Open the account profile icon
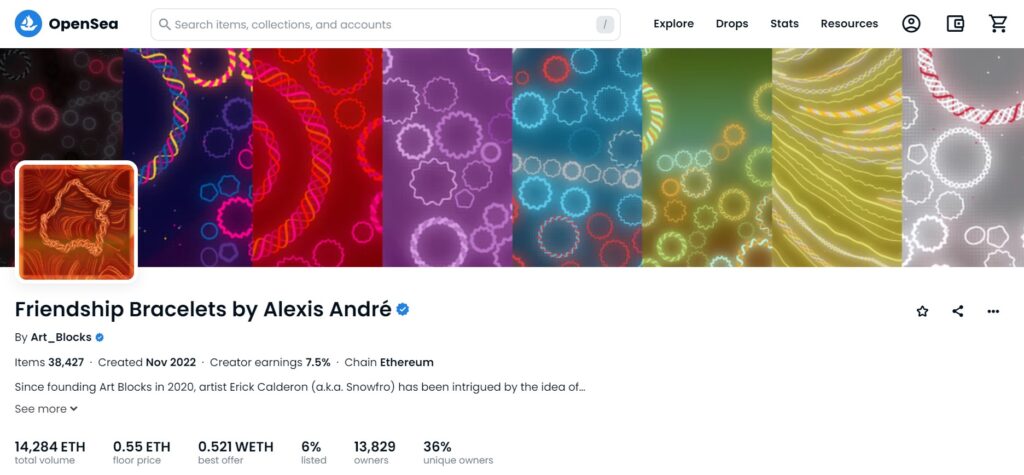The height and width of the screenshot is (475, 1024). pos(911,24)
